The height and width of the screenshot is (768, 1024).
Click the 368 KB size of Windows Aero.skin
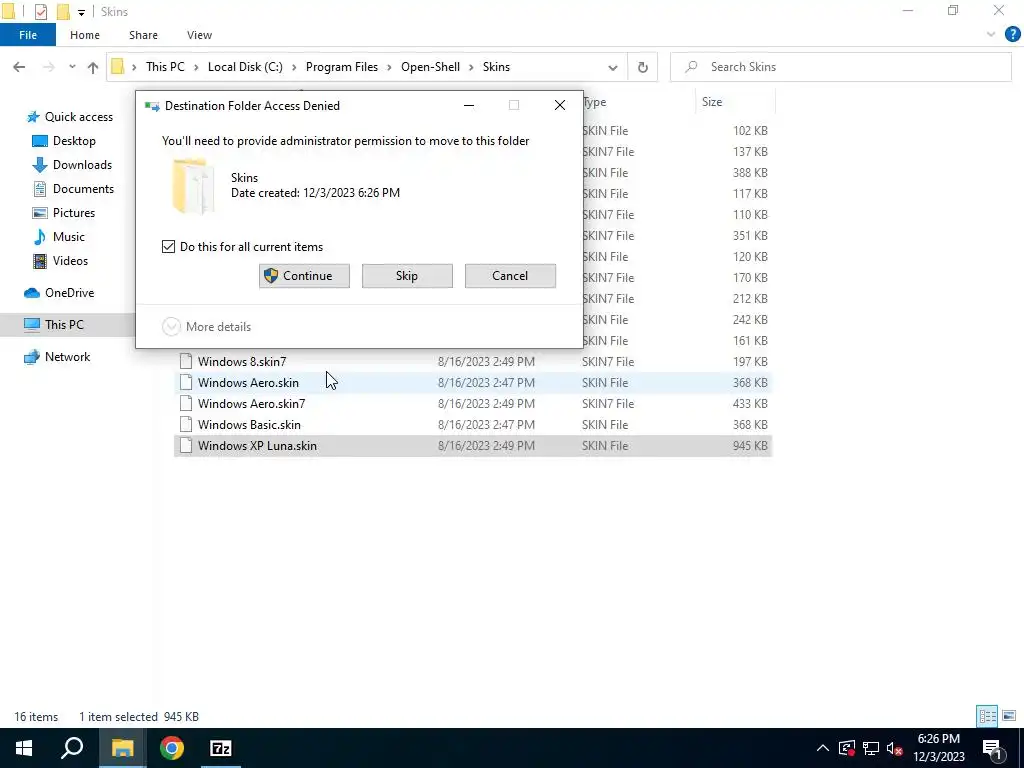pos(750,383)
